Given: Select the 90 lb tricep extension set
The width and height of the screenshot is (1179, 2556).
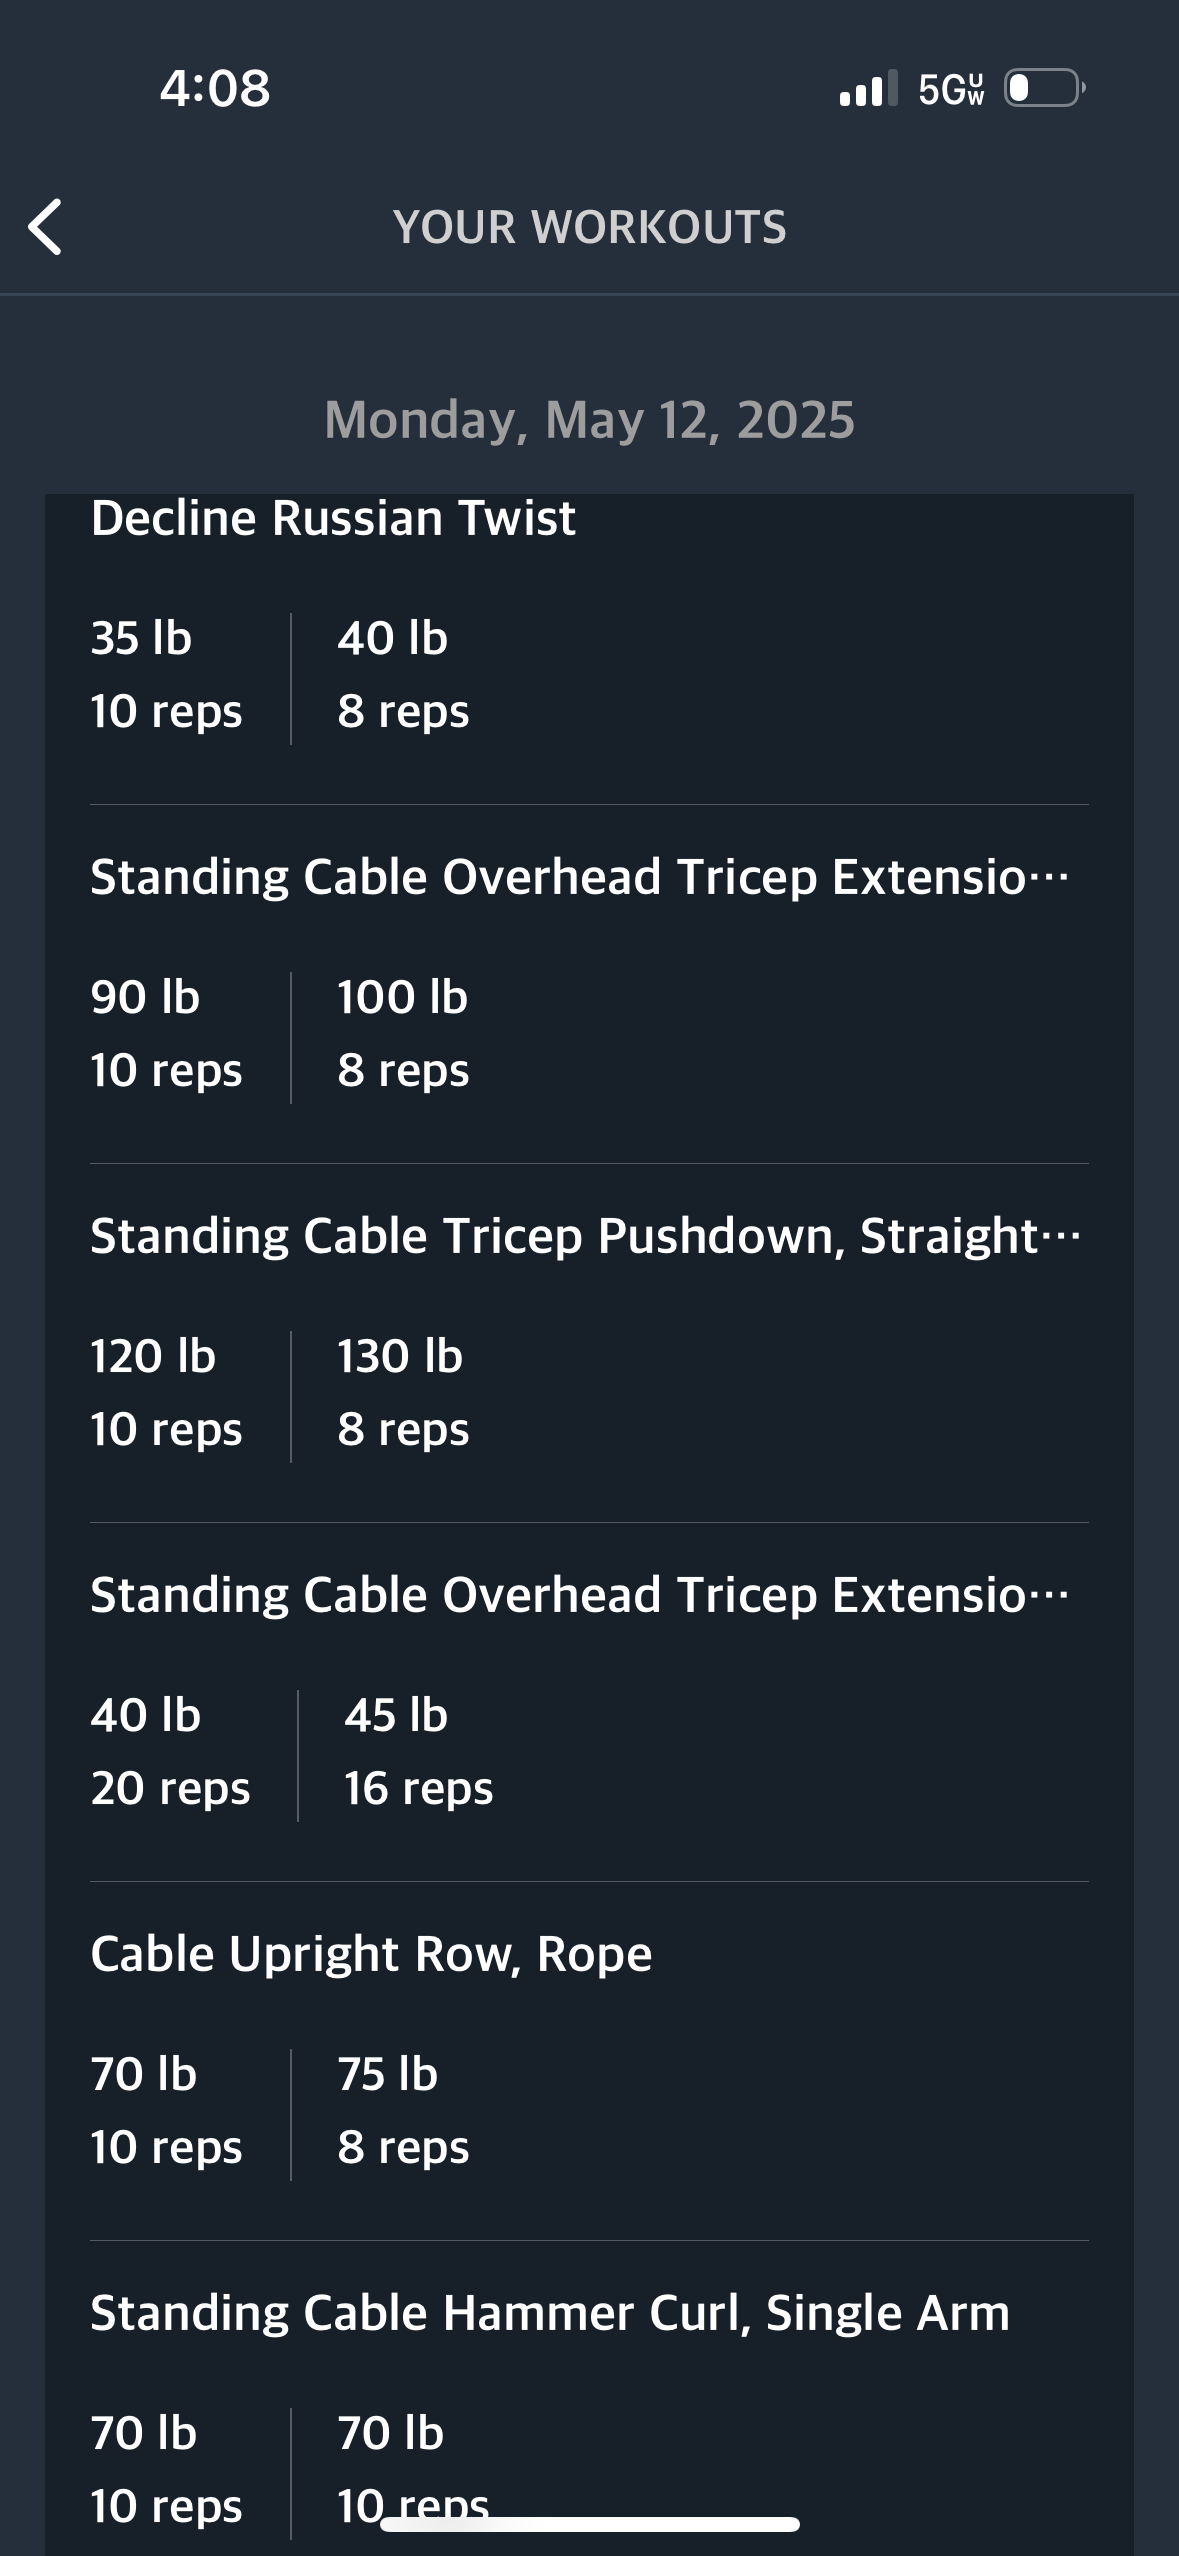Looking at the screenshot, I should click(x=166, y=1034).
